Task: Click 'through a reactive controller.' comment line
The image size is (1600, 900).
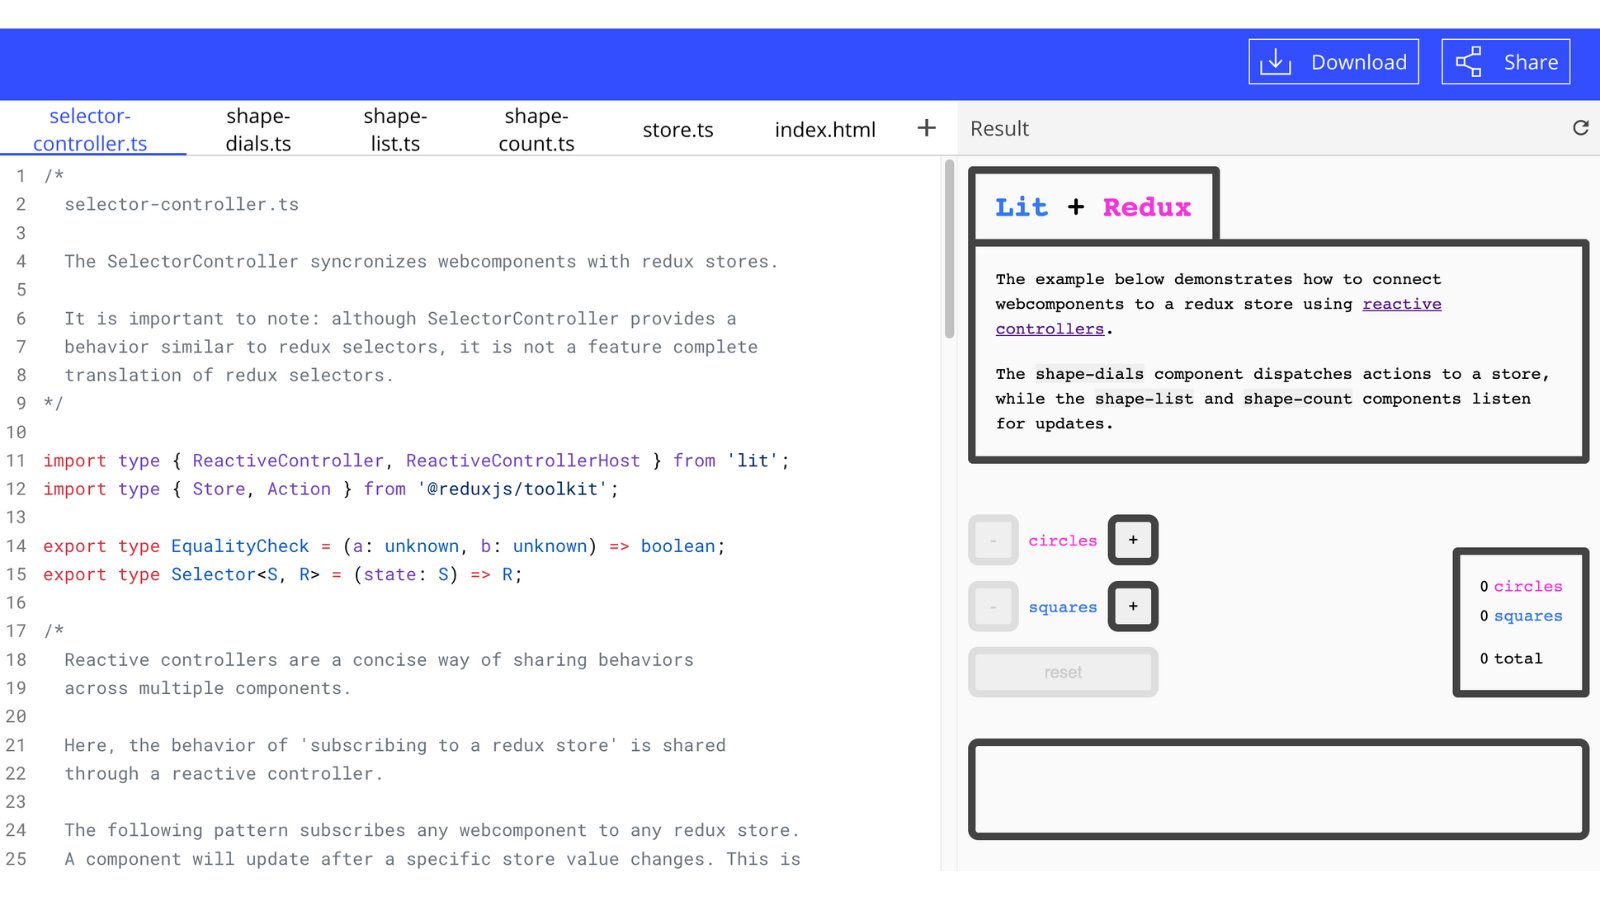Action: 224,774
